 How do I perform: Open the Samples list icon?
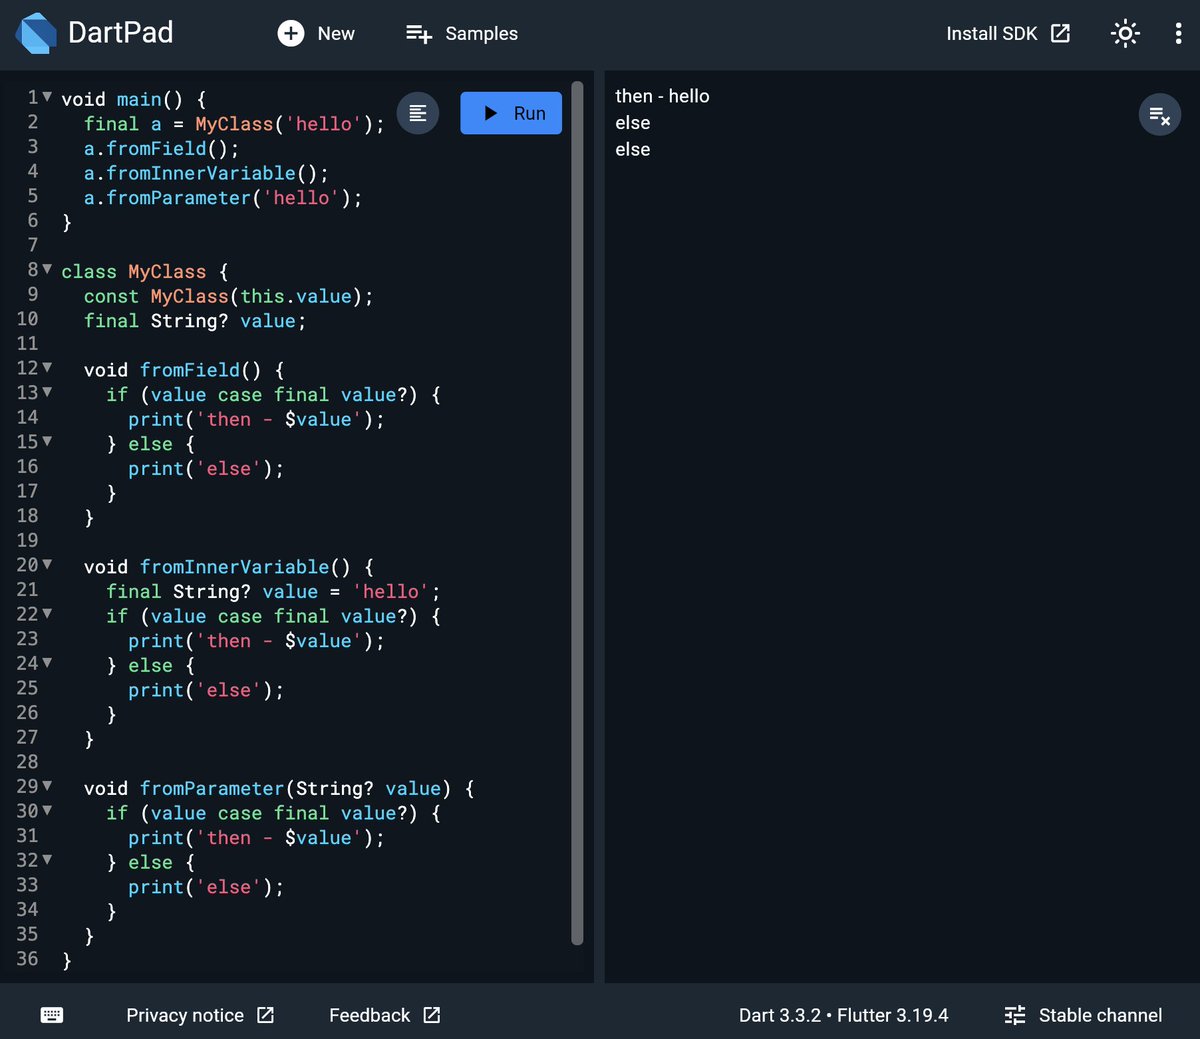(419, 34)
